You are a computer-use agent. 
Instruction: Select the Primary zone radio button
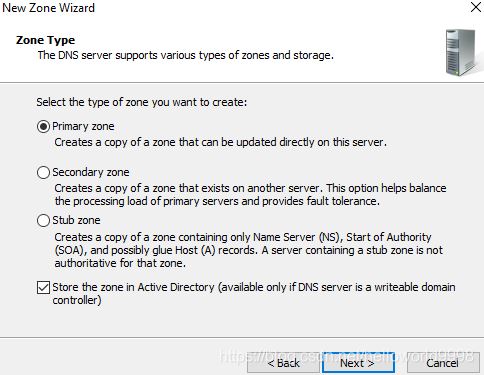click(43, 127)
